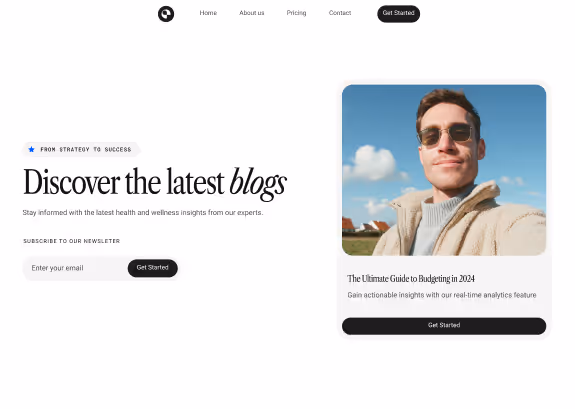Screen dimensions: 575x409
Task: Click Get Started beside the email field
Action: (x=153, y=268)
